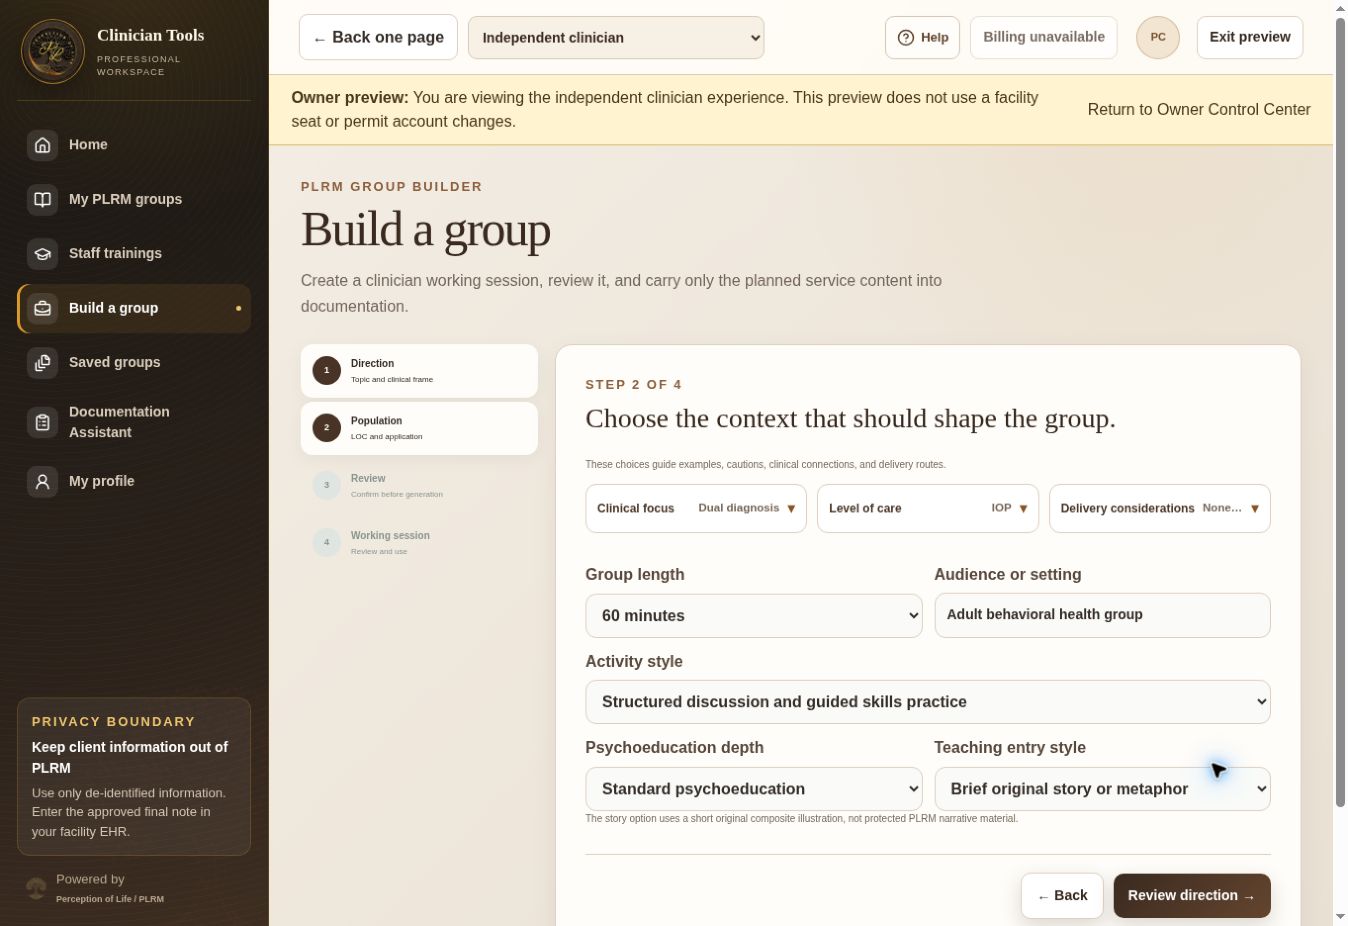This screenshot has height=926, width=1348.
Task: Open the Group length dropdown
Action: coord(754,616)
